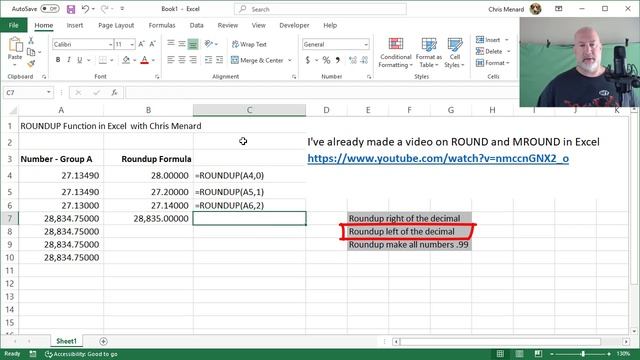This screenshot has height=360, width=640.
Task: Toggle Bottom Align button
Action: coord(193,44)
